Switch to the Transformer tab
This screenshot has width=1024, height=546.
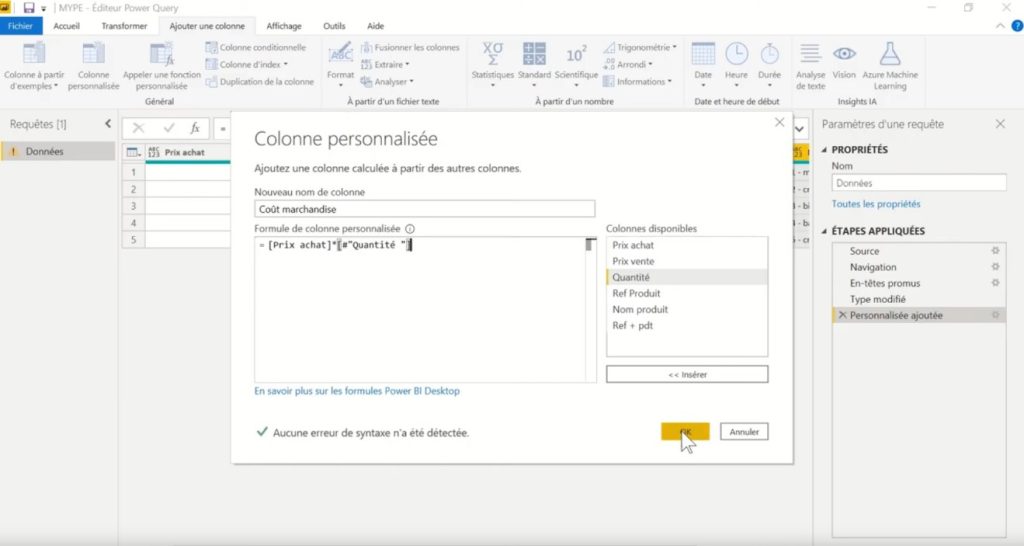click(124, 26)
